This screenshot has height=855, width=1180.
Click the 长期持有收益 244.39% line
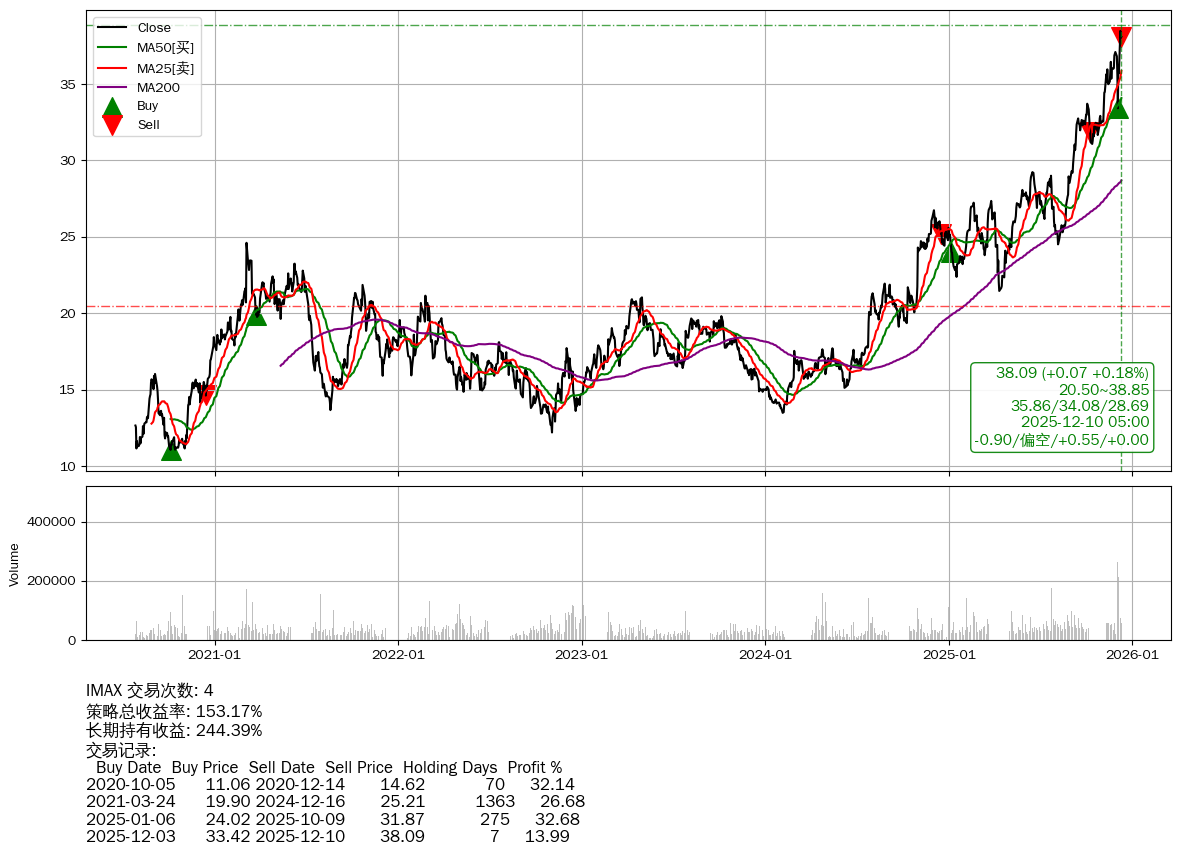(x=174, y=730)
